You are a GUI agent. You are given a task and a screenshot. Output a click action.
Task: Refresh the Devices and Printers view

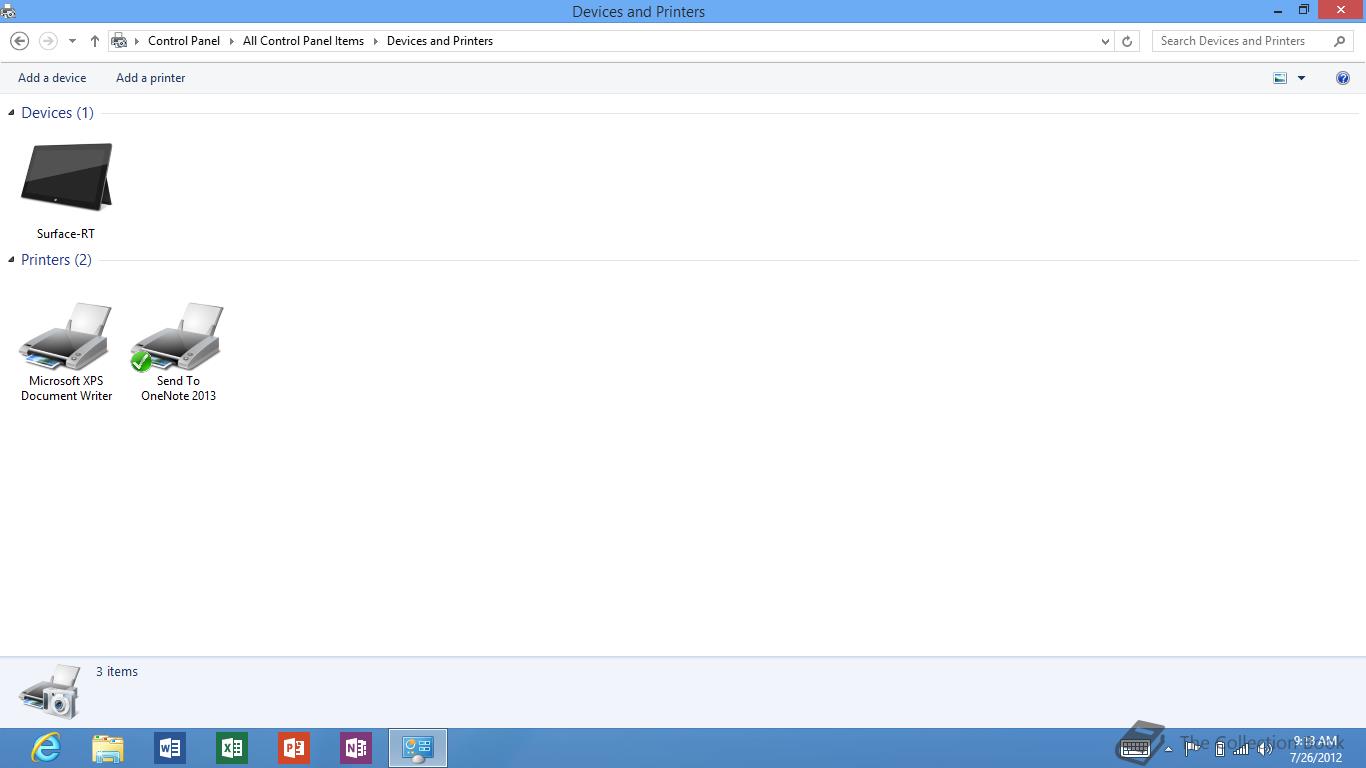pos(1127,41)
